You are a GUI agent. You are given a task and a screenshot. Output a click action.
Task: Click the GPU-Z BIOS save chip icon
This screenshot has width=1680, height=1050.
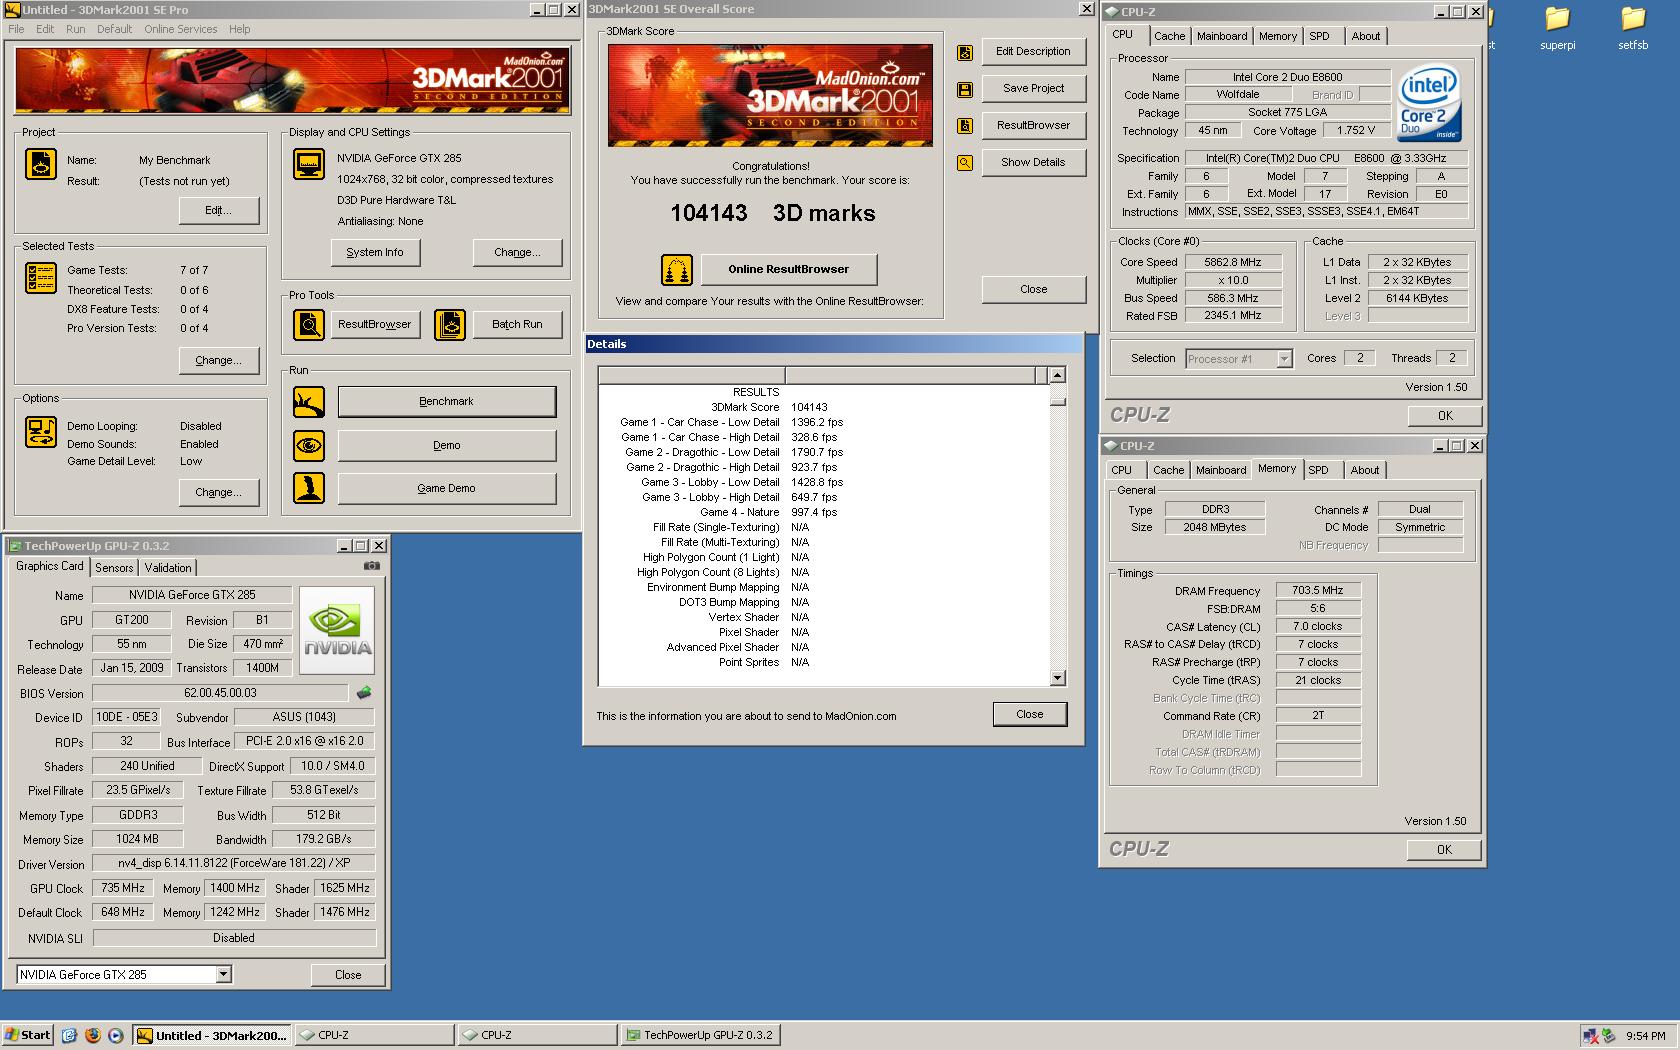coord(364,692)
